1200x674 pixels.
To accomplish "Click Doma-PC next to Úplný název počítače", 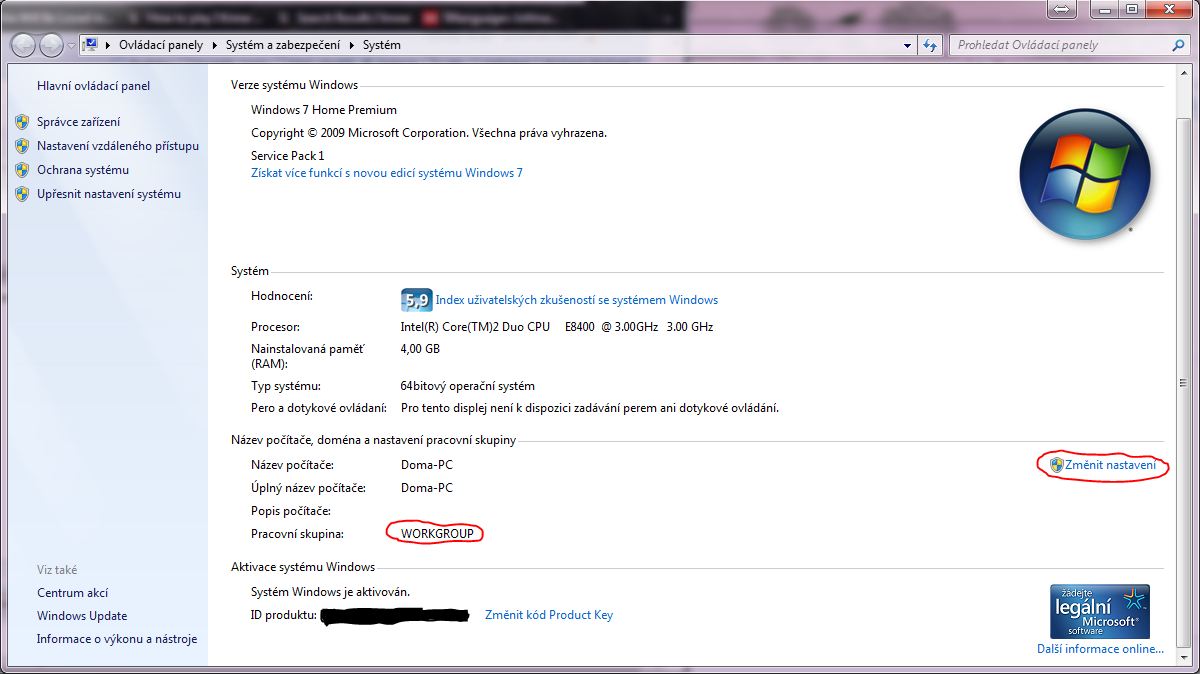I will (427, 488).
